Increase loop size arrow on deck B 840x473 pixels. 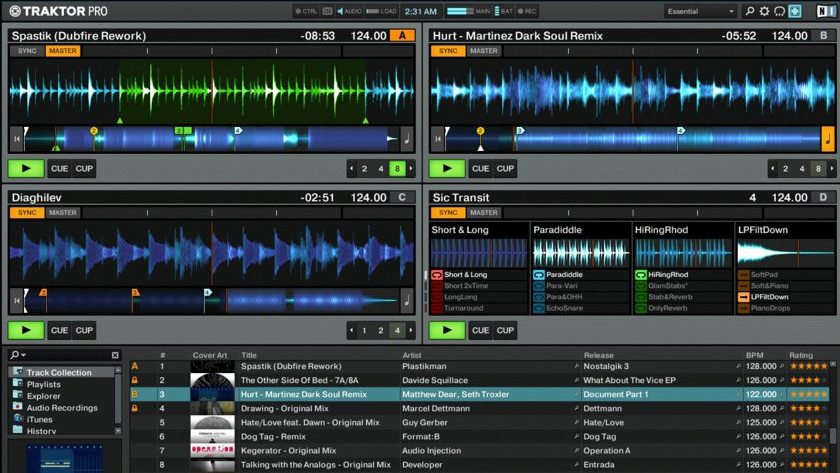point(832,169)
